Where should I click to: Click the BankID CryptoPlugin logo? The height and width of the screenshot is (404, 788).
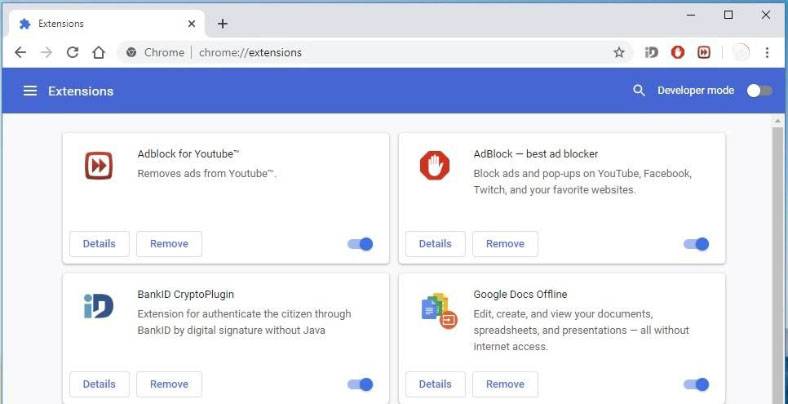click(x=98, y=306)
